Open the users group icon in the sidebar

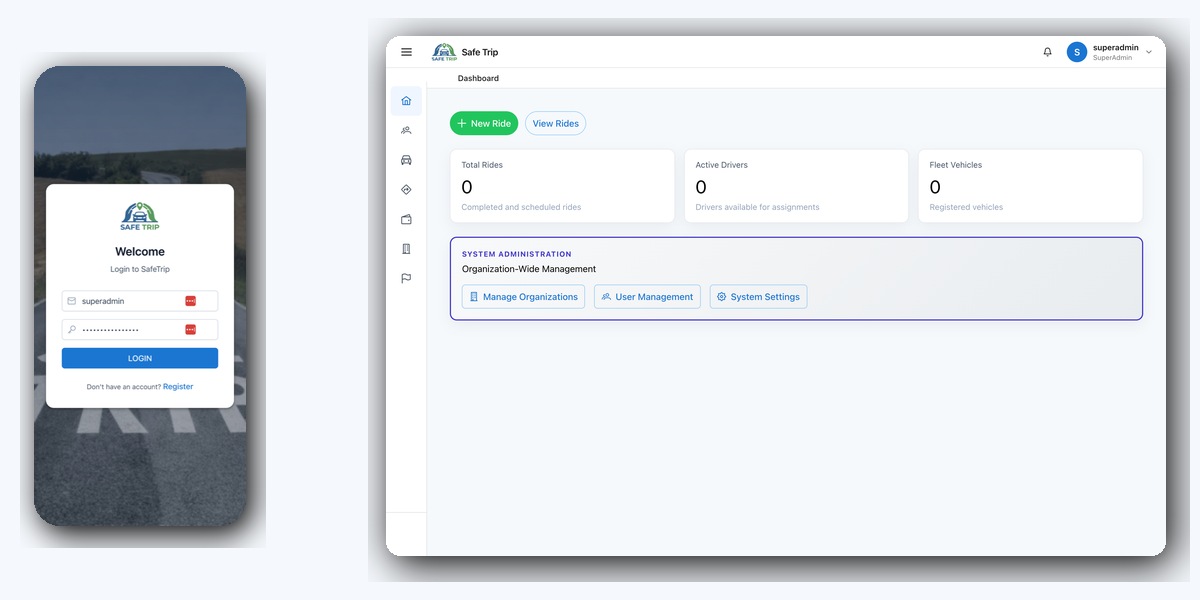click(406, 130)
